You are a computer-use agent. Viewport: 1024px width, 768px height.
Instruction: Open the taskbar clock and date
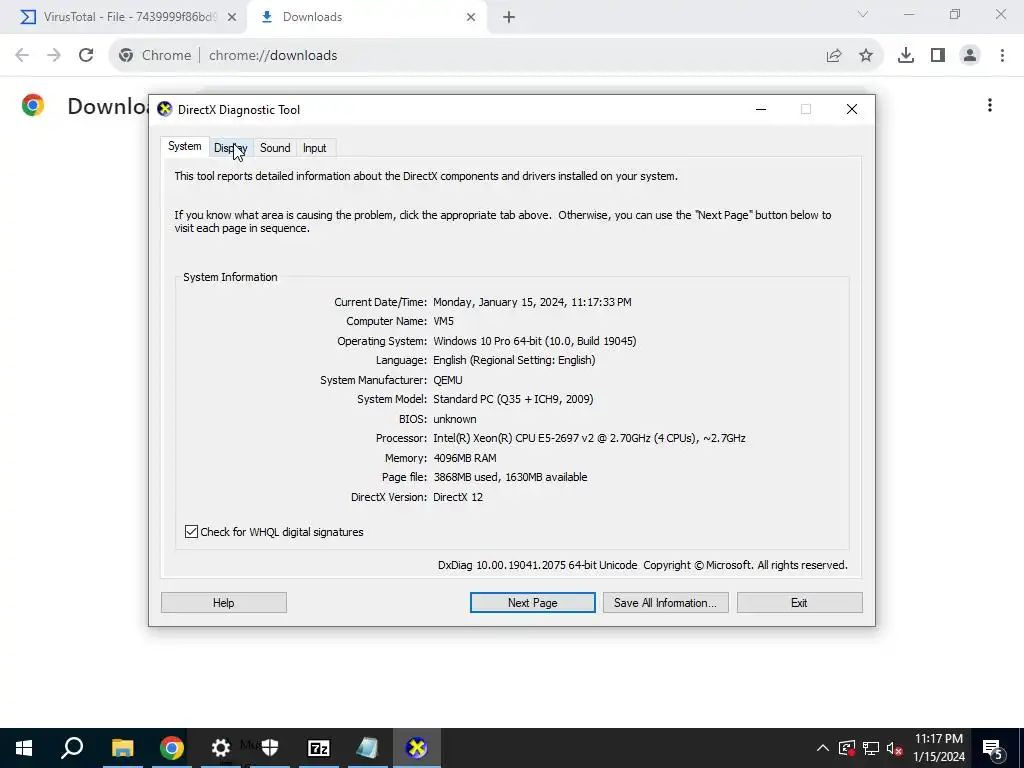click(x=938, y=748)
